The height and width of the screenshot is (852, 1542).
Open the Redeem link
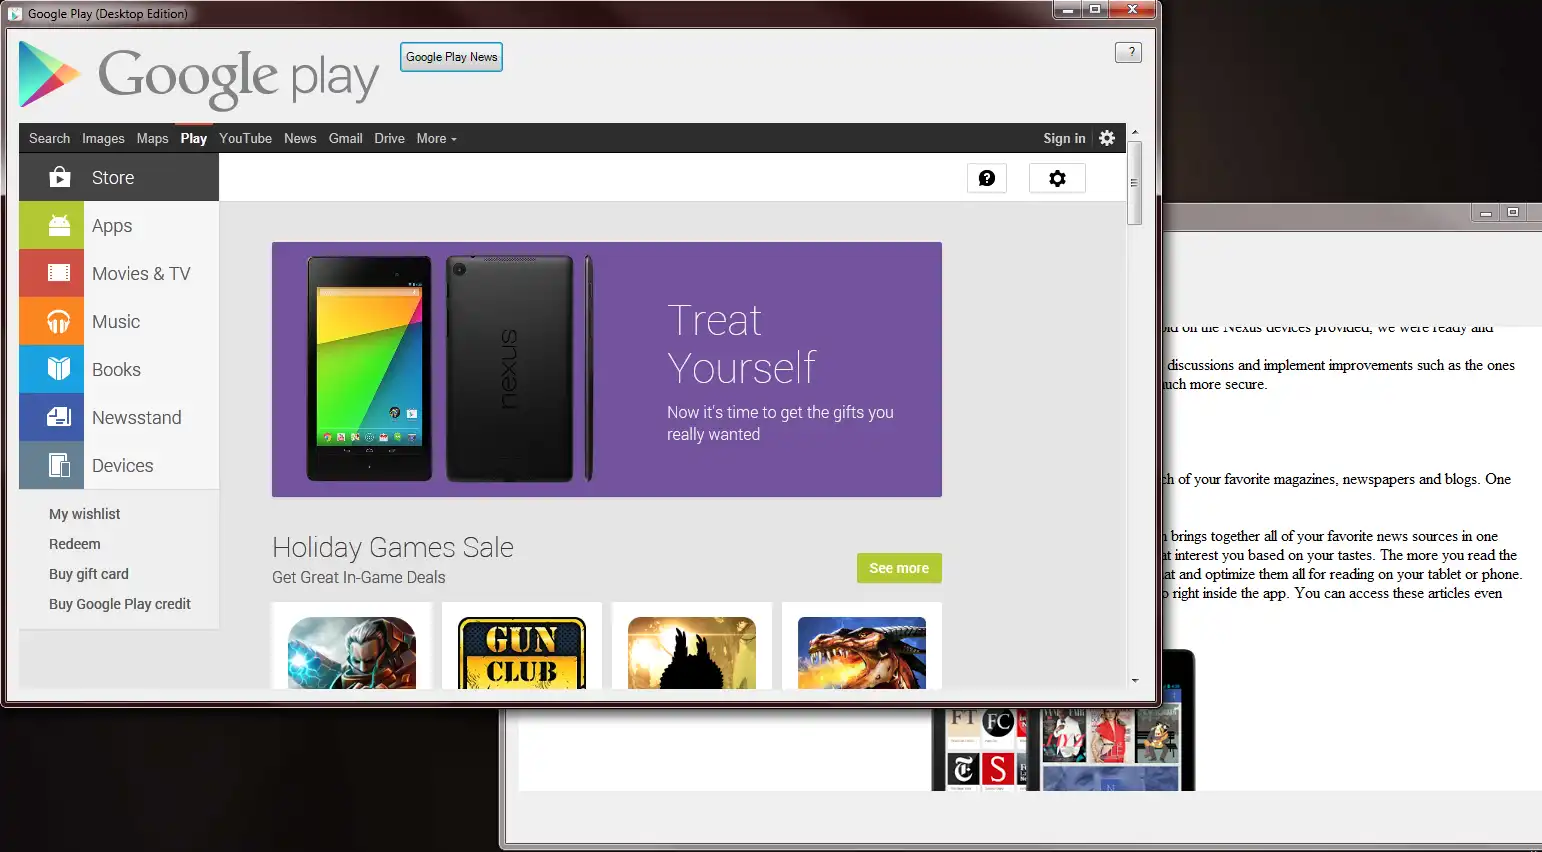coord(75,544)
